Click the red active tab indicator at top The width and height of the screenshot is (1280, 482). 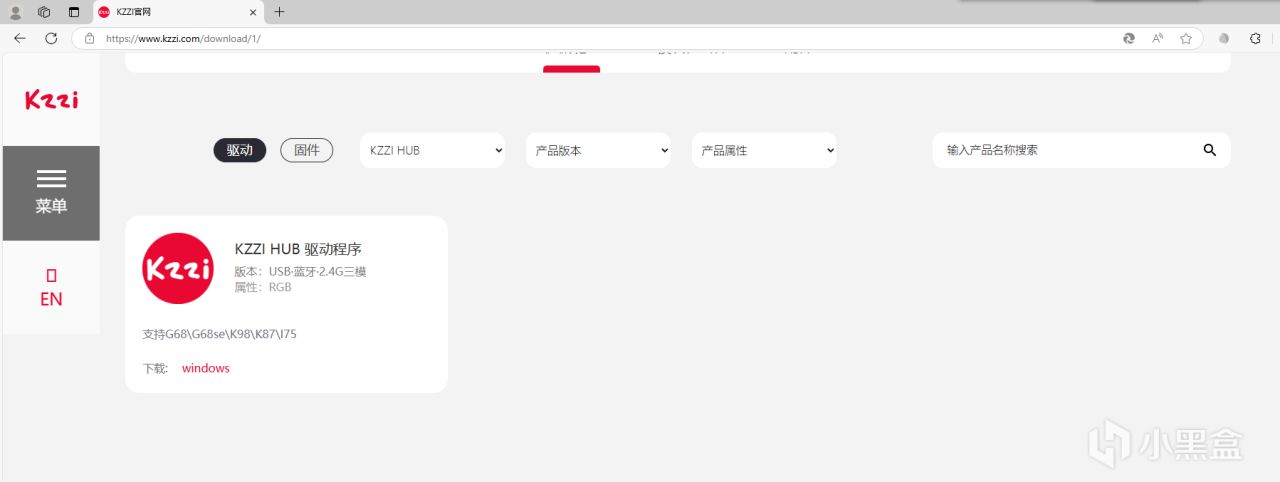pyautogui.click(x=571, y=69)
